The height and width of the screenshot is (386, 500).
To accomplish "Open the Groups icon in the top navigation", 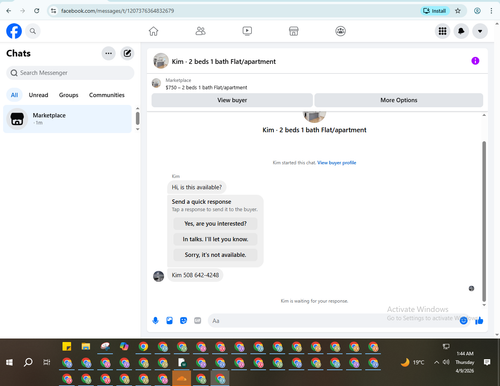I will [340, 31].
